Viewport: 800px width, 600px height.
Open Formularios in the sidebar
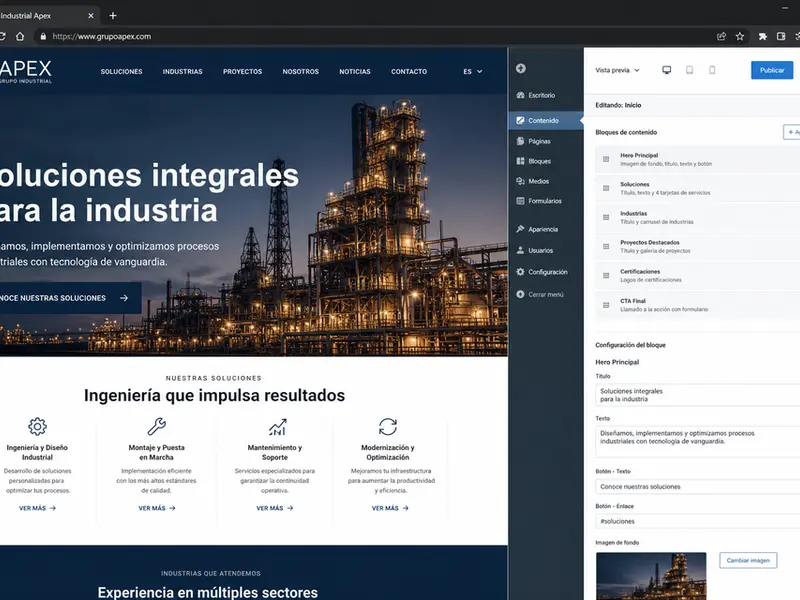pos(545,201)
